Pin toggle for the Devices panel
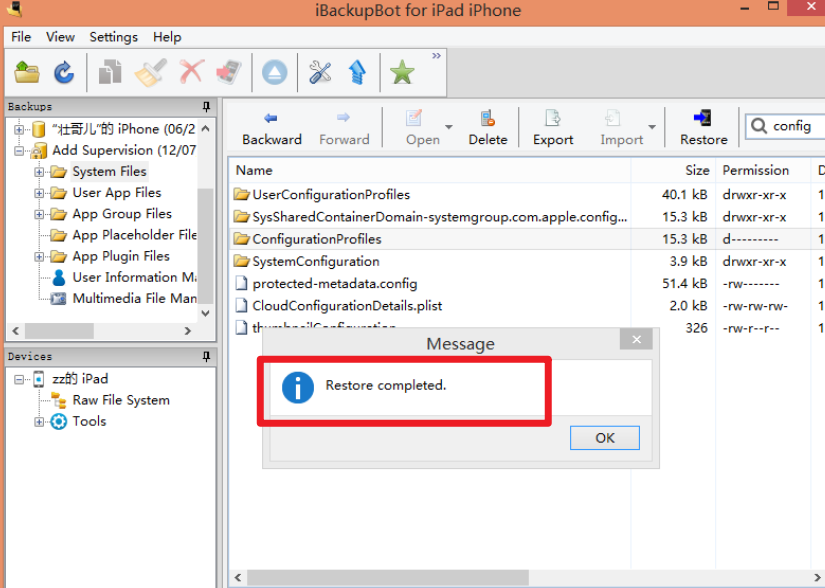 coord(206,357)
